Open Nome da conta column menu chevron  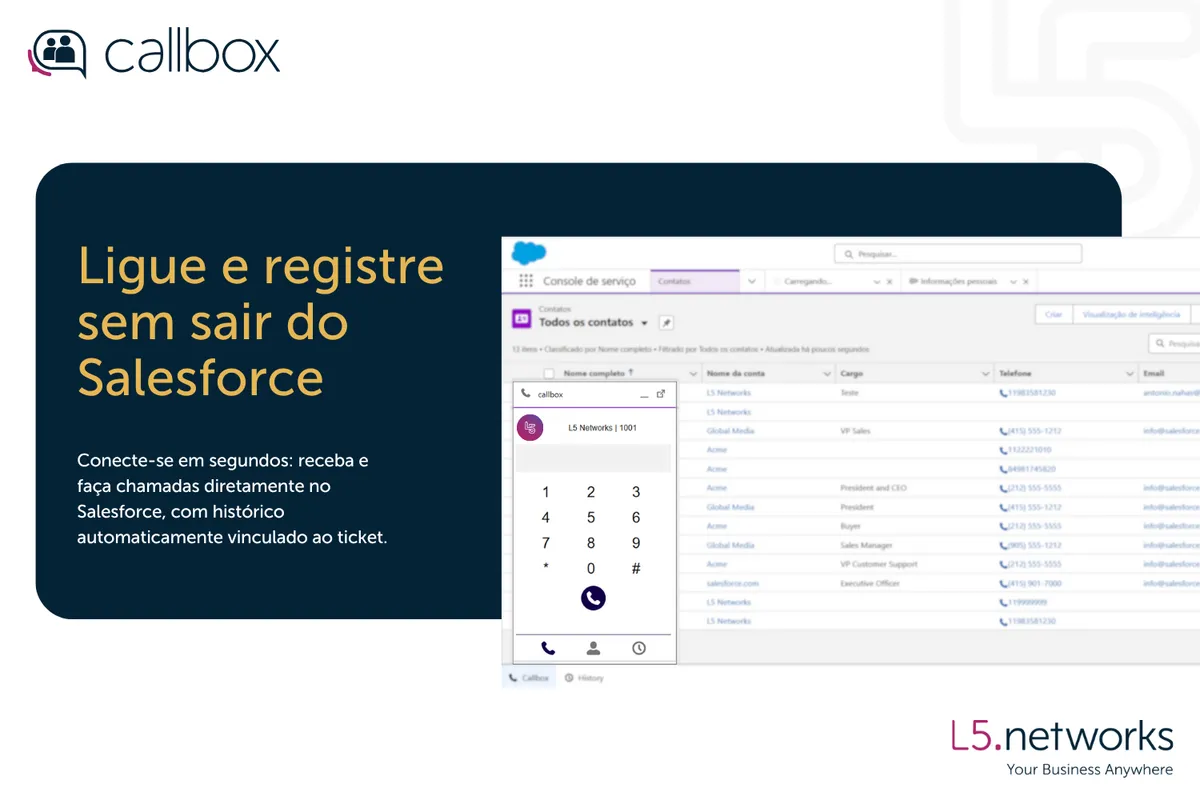827,373
